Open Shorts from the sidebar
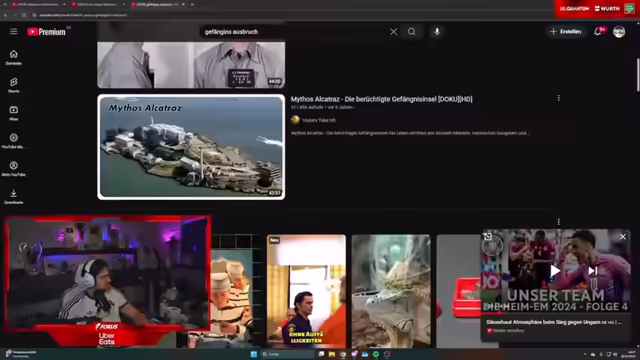This screenshot has height=360, width=640. pyautogui.click(x=13, y=85)
